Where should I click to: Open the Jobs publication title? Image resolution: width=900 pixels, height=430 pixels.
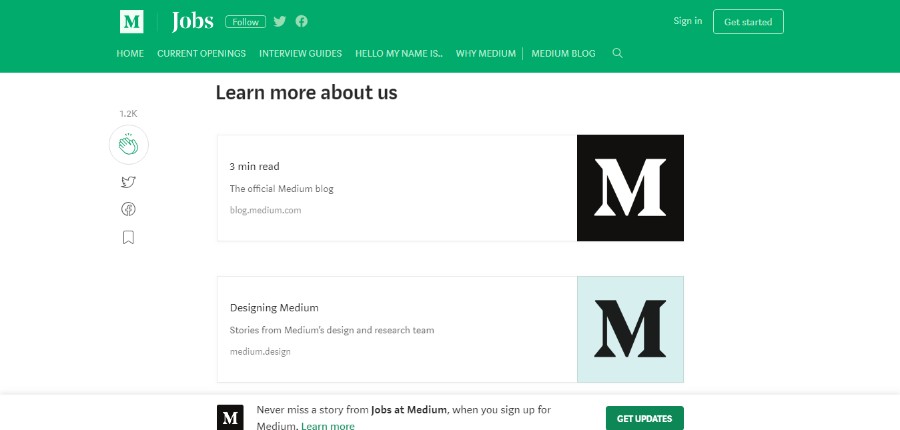coord(192,22)
